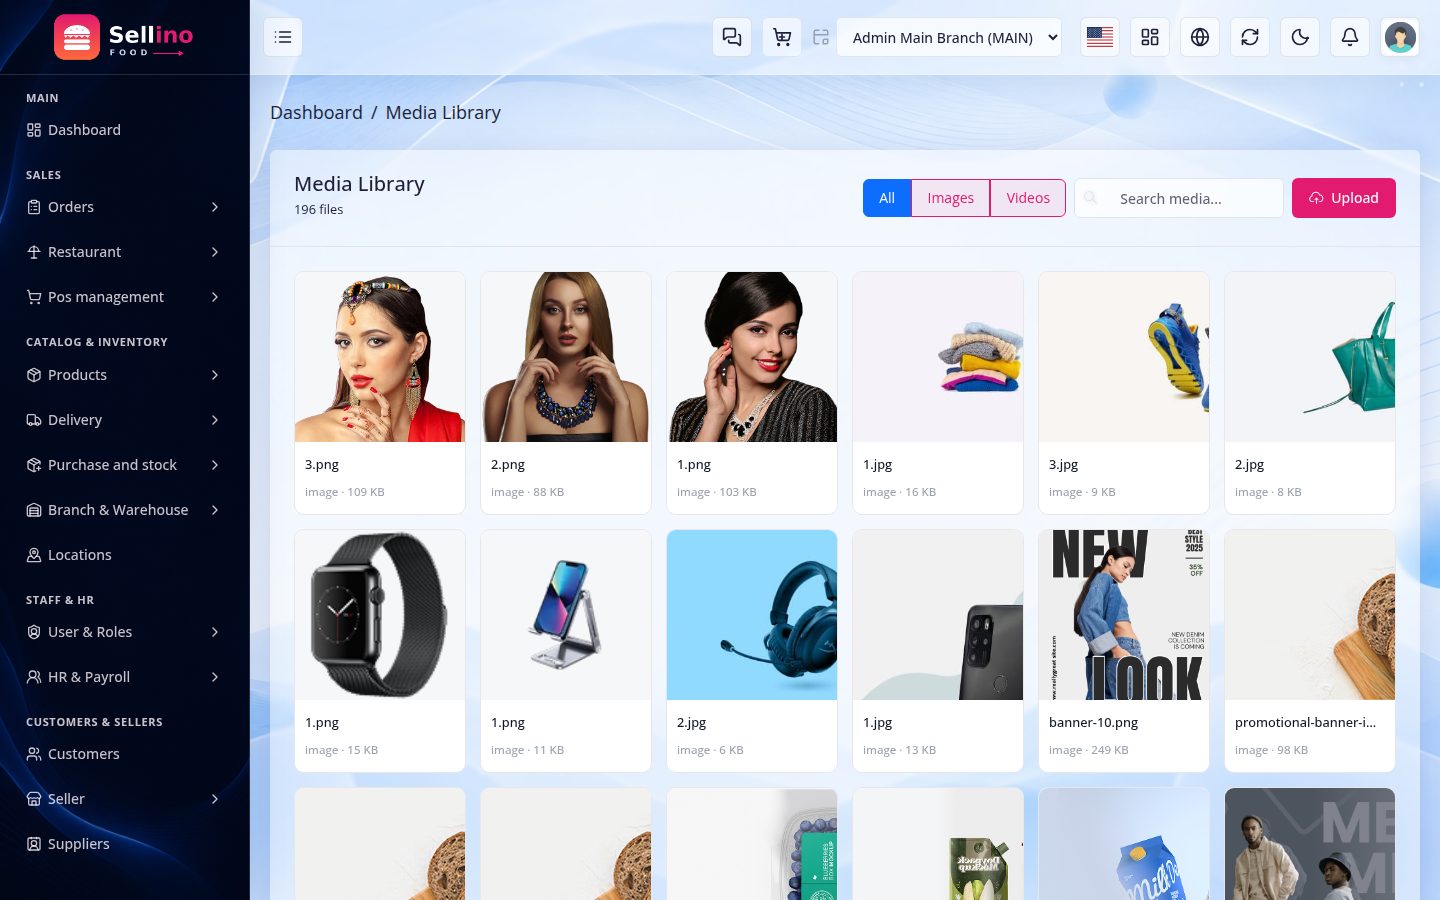1440x900 pixels.
Task: Click the US flag language icon
Action: tap(1100, 37)
